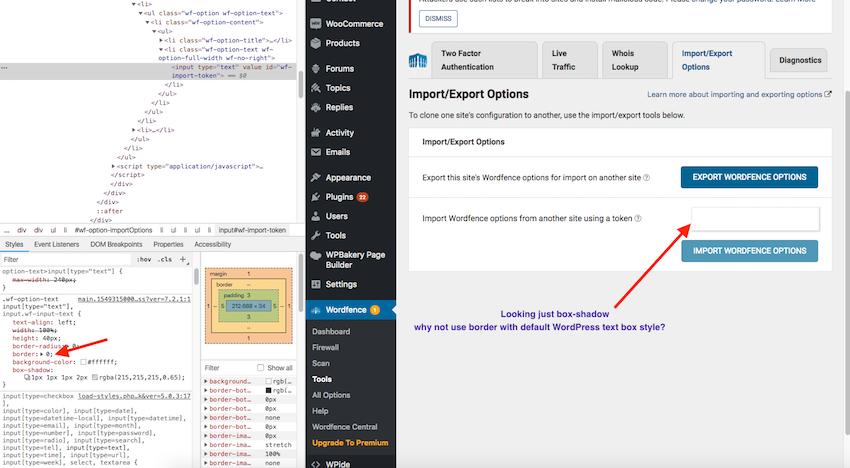Expand the computed background property row

click(206, 382)
